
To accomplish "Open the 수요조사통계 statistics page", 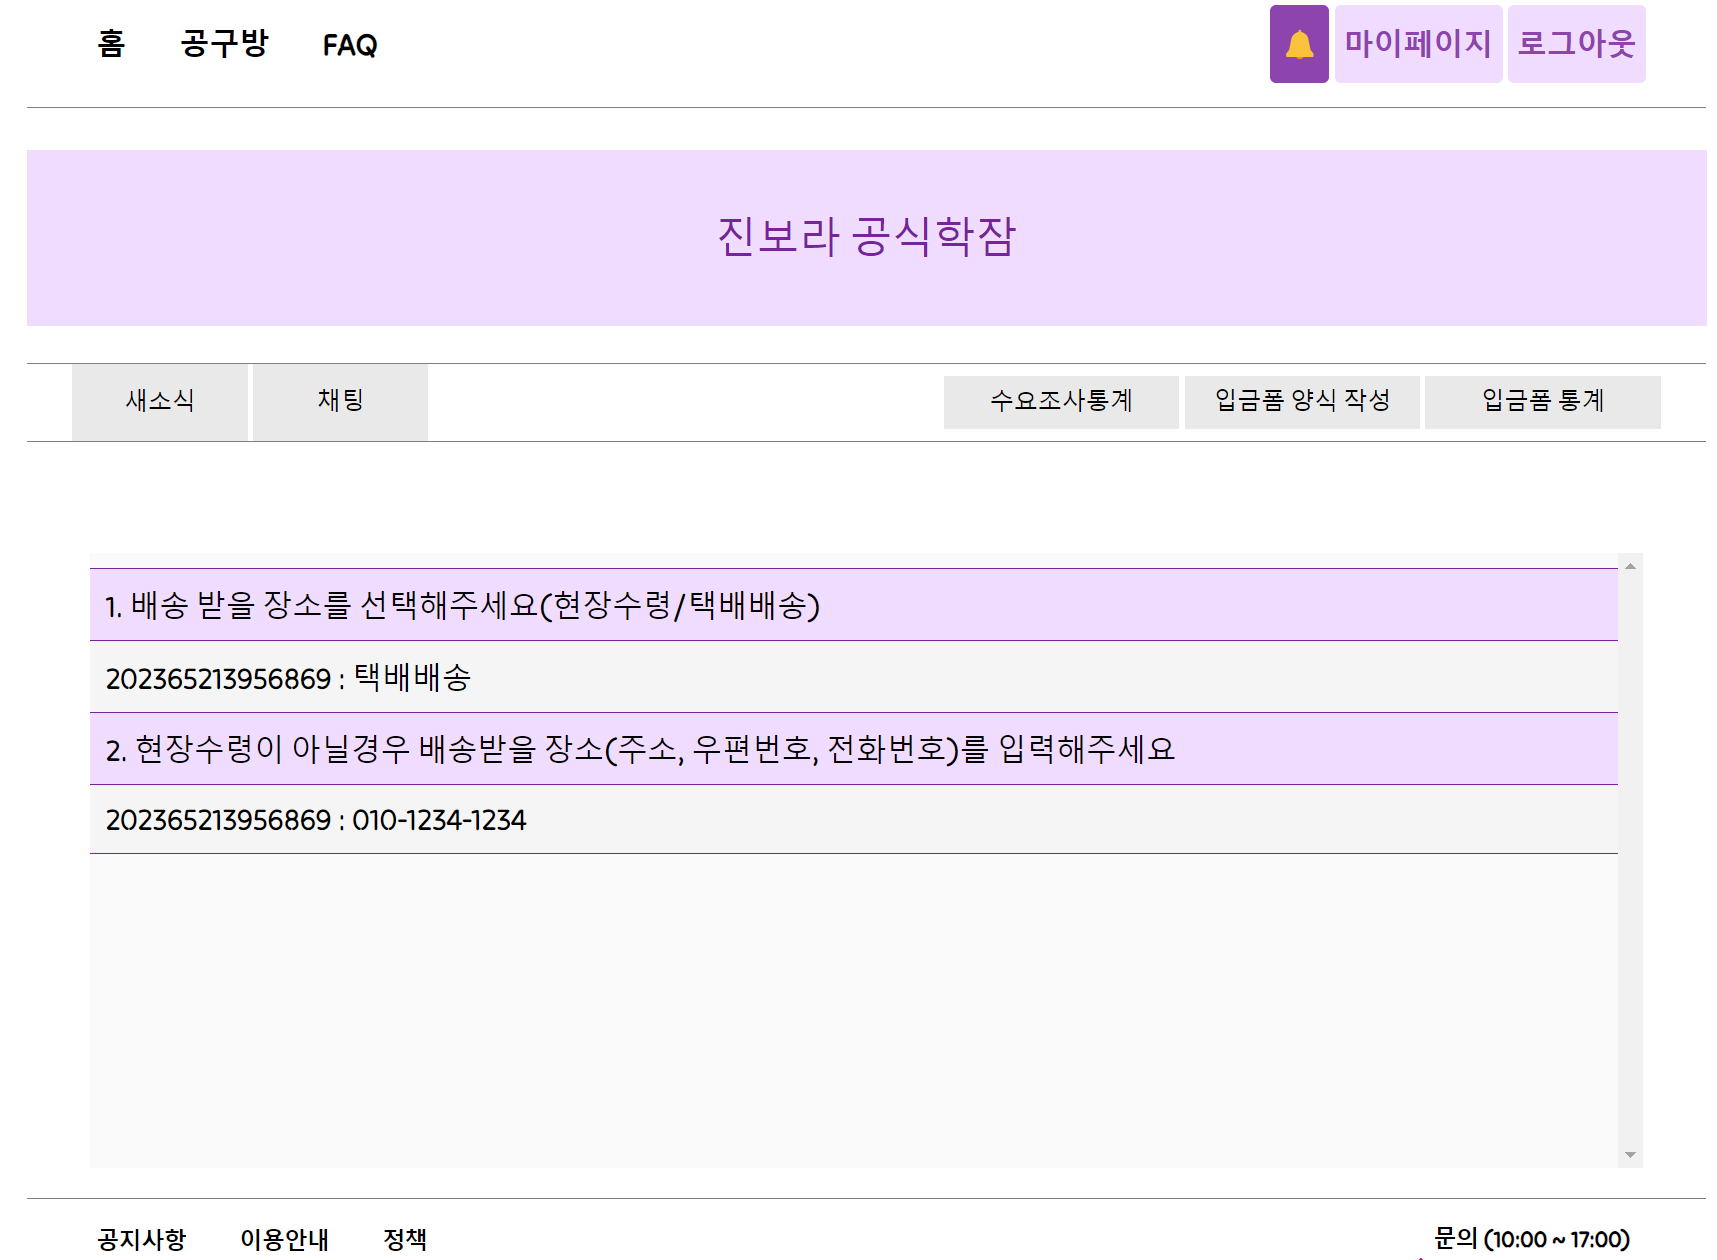I will pyautogui.click(x=1061, y=402).
